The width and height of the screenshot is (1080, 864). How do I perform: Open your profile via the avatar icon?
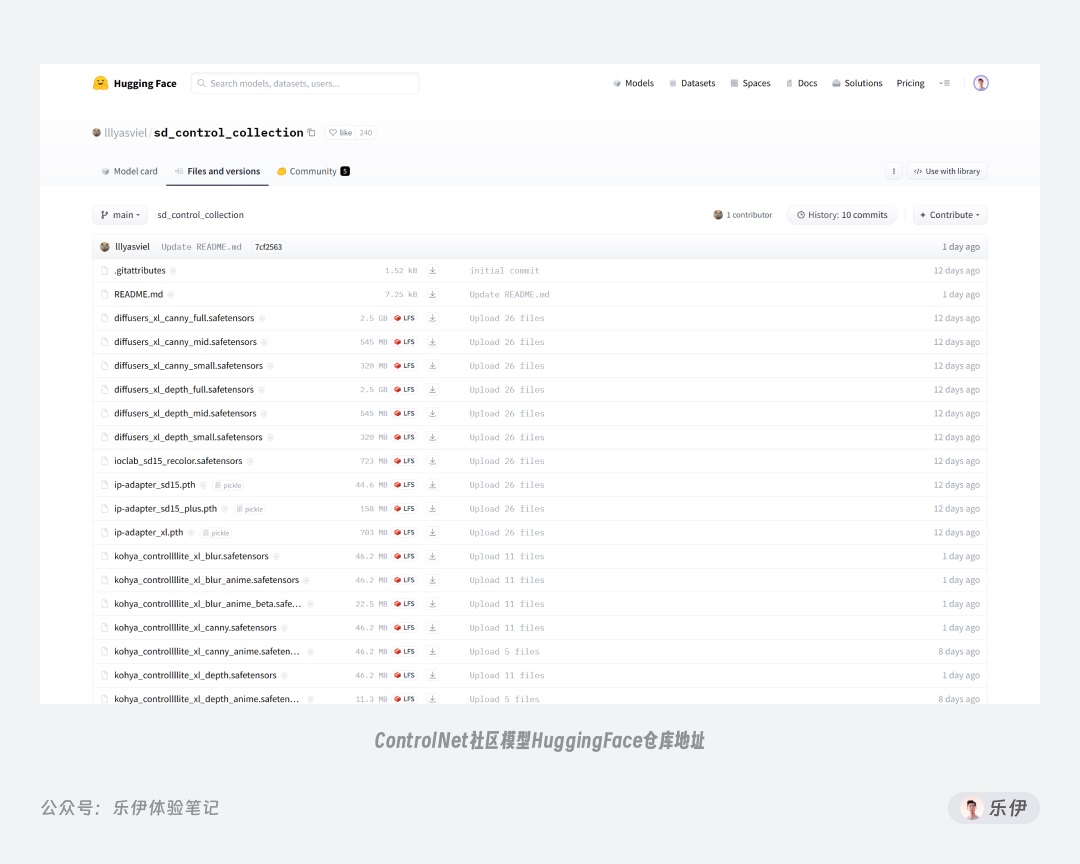tap(980, 83)
